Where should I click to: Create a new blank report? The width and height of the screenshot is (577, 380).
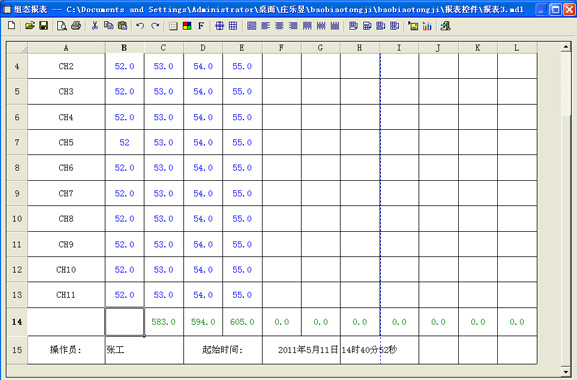pos(11,25)
